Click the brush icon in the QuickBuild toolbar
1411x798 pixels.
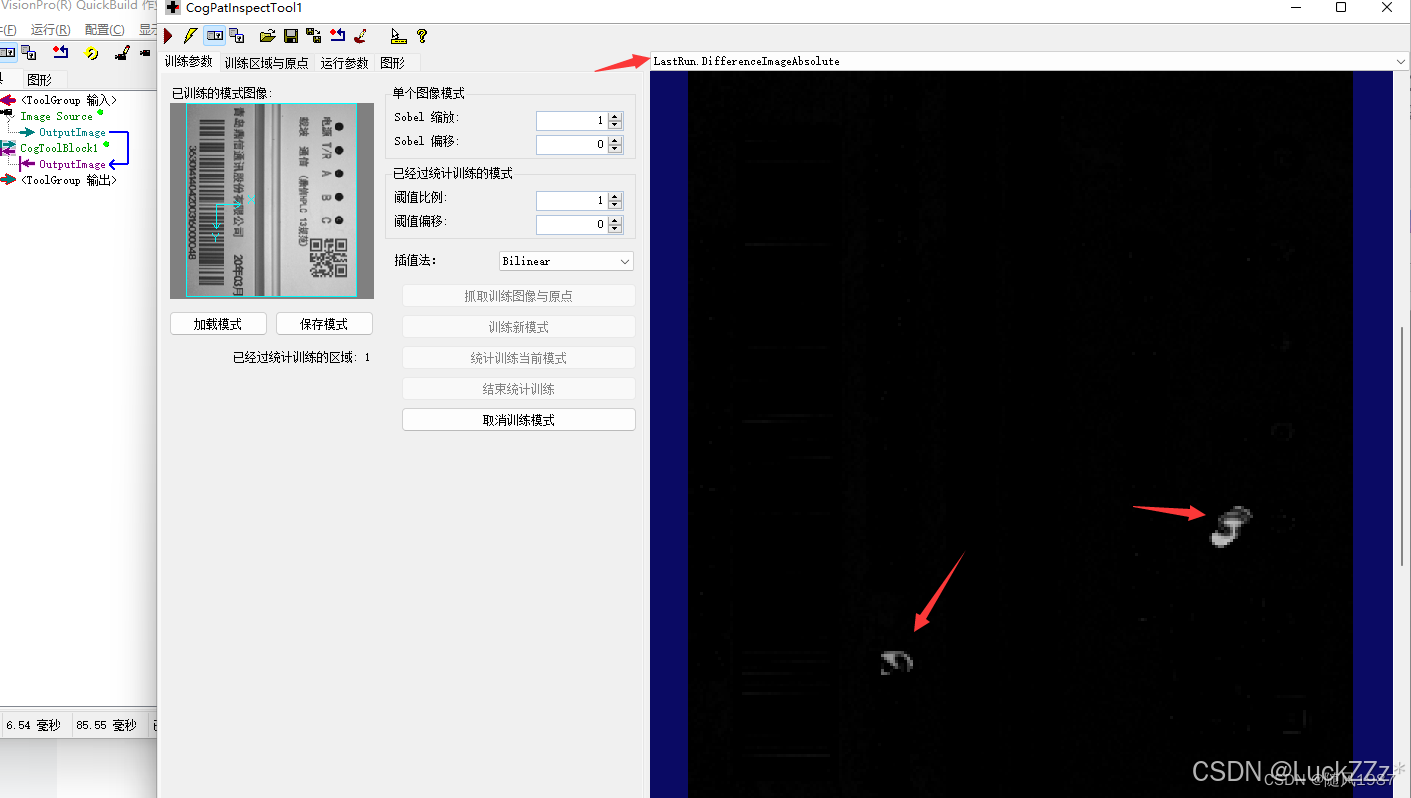click(122, 53)
